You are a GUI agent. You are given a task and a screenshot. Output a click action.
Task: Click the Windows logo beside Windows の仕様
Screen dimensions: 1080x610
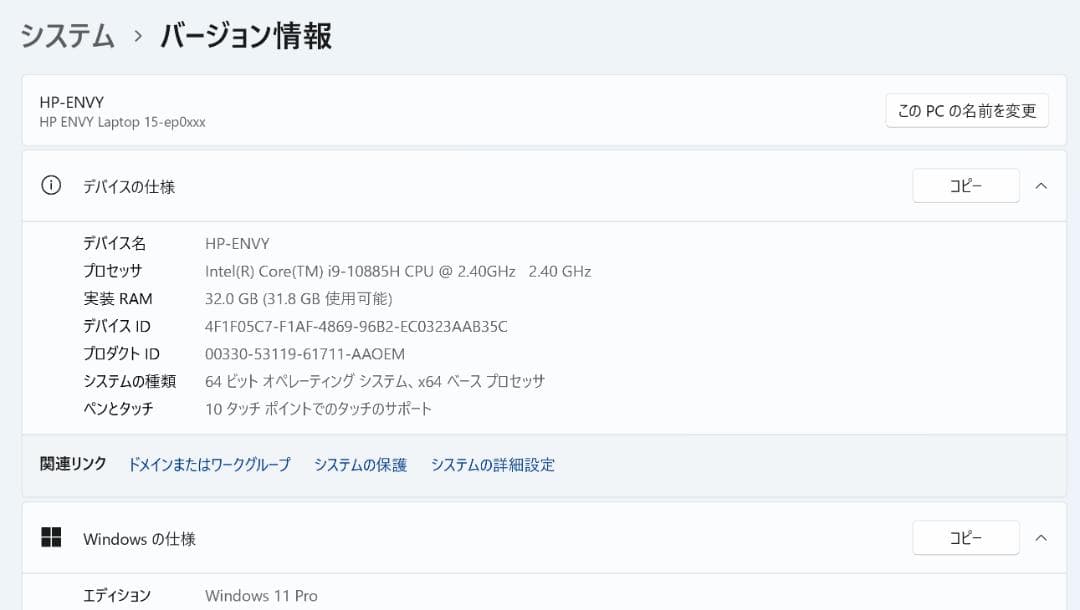(x=51, y=537)
